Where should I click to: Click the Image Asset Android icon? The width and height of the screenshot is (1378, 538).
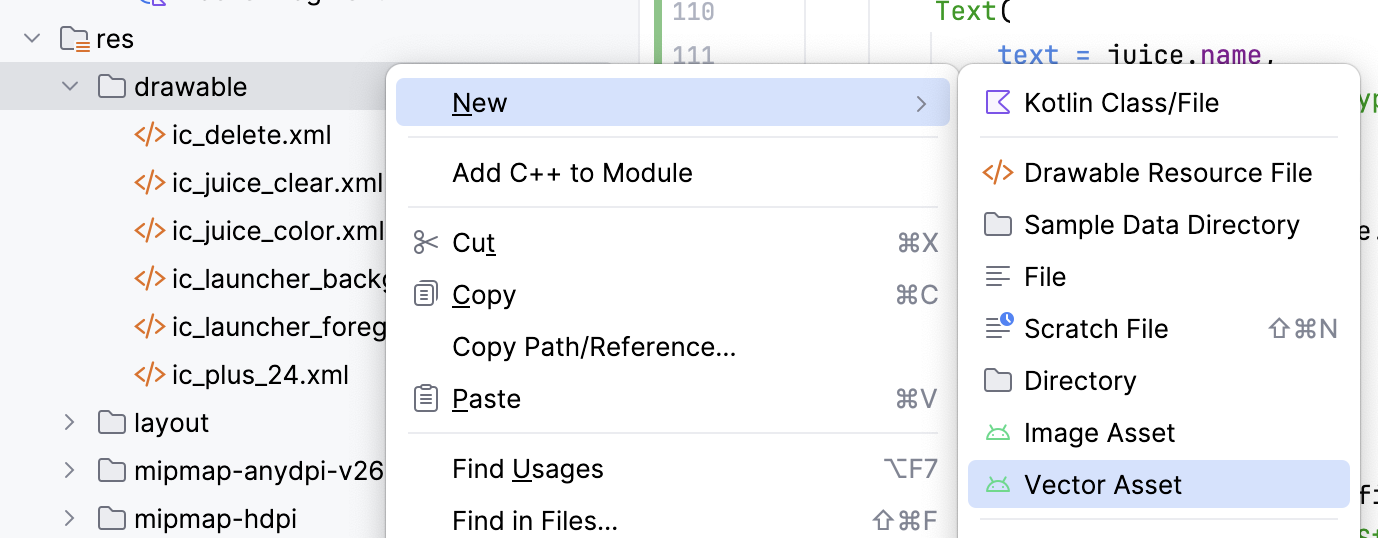(998, 433)
